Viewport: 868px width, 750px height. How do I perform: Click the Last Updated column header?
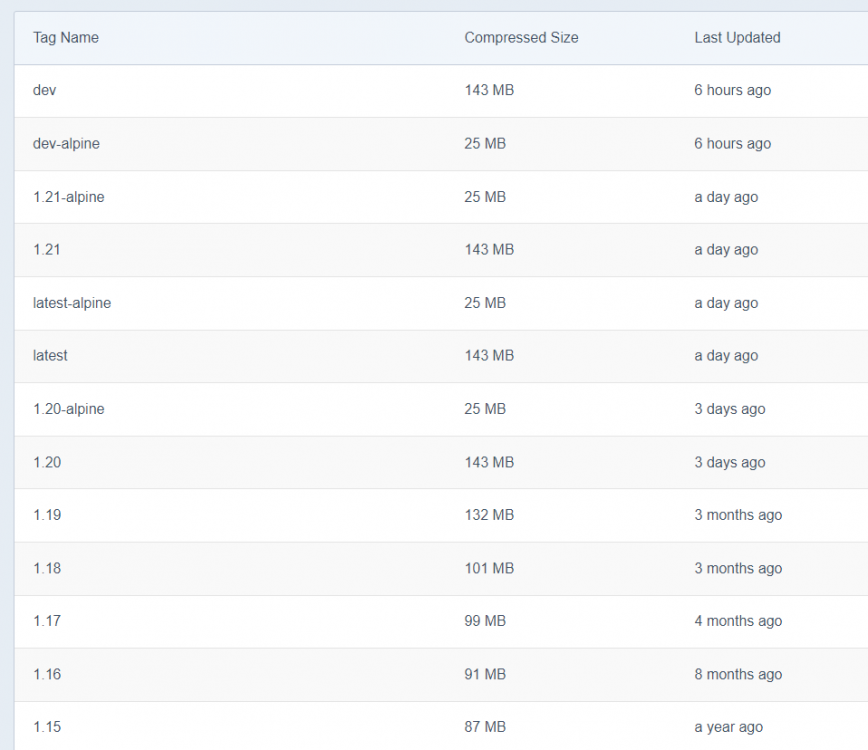click(x=737, y=38)
